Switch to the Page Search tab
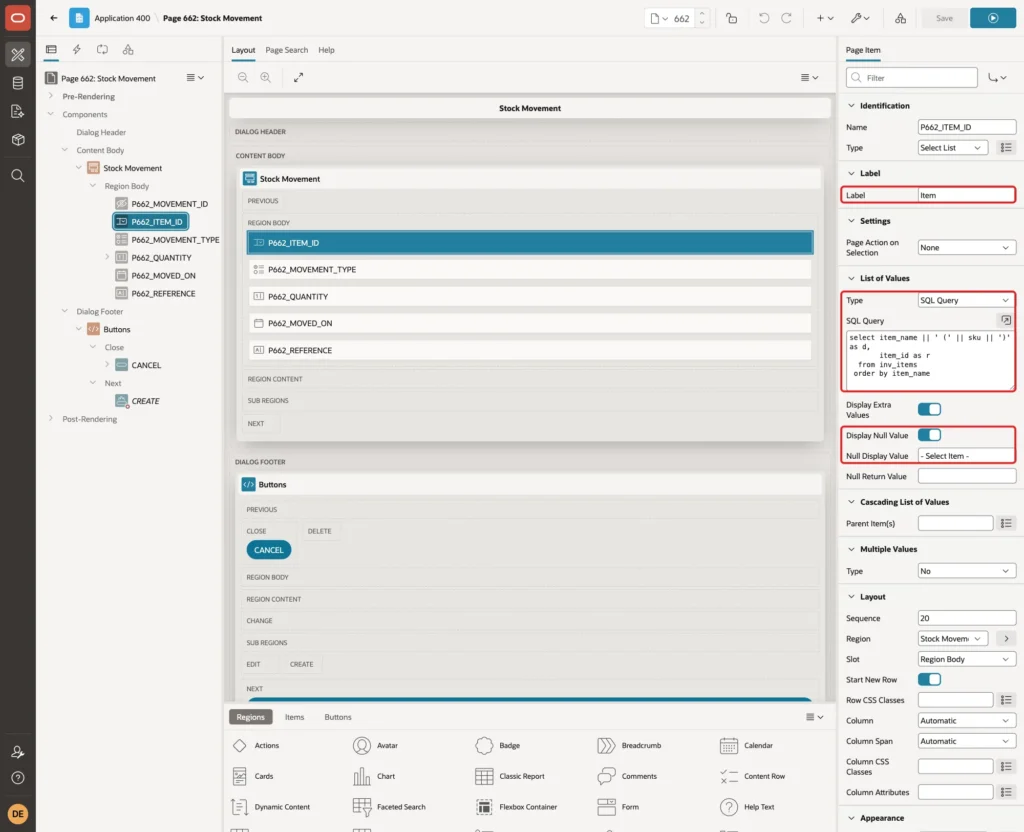Viewport: 1024px width, 832px height. (x=286, y=50)
